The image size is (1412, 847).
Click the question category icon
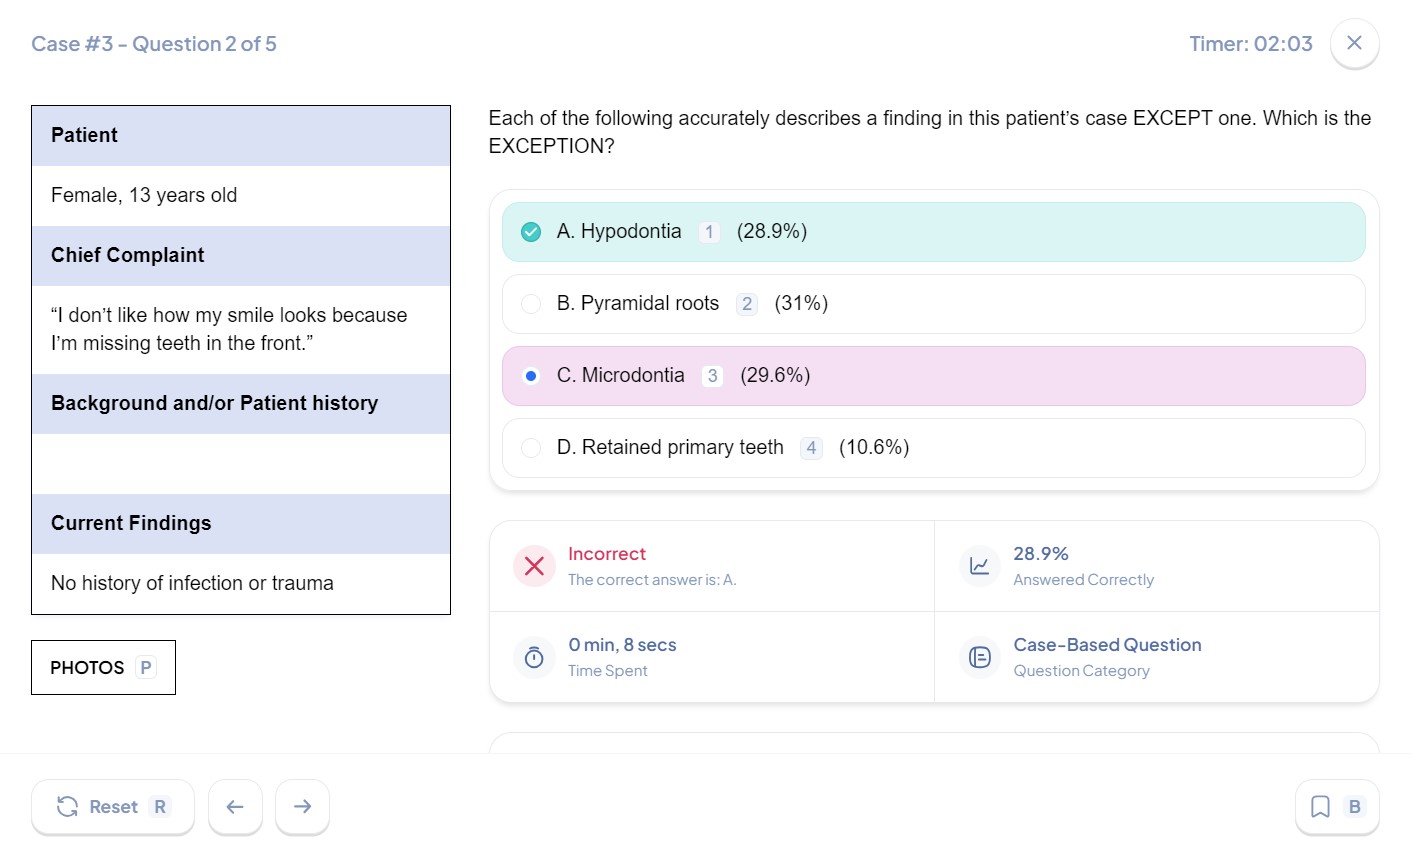pos(979,657)
